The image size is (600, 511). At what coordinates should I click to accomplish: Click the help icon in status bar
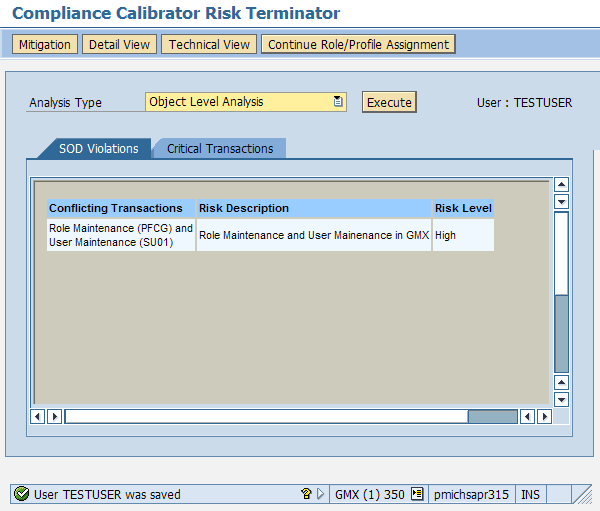click(x=306, y=494)
